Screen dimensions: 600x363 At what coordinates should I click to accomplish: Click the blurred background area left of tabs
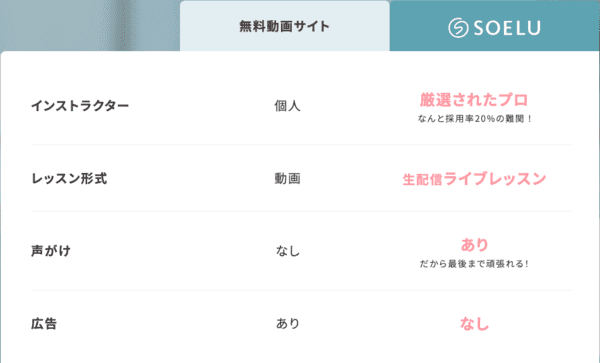click(90, 25)
